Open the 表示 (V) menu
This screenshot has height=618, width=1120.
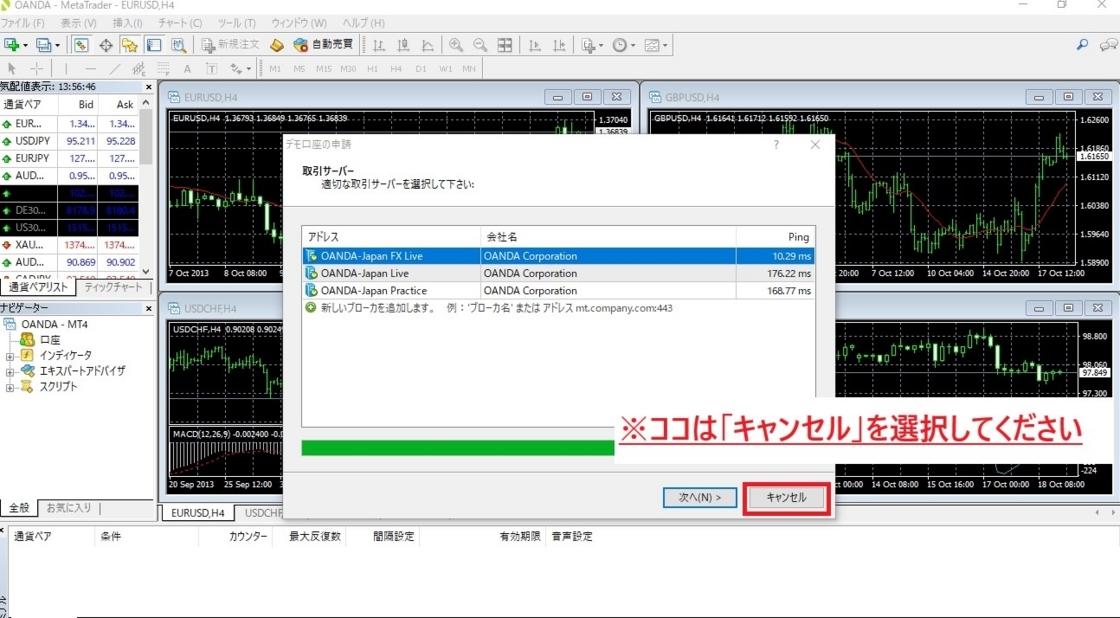click(79, 23)
